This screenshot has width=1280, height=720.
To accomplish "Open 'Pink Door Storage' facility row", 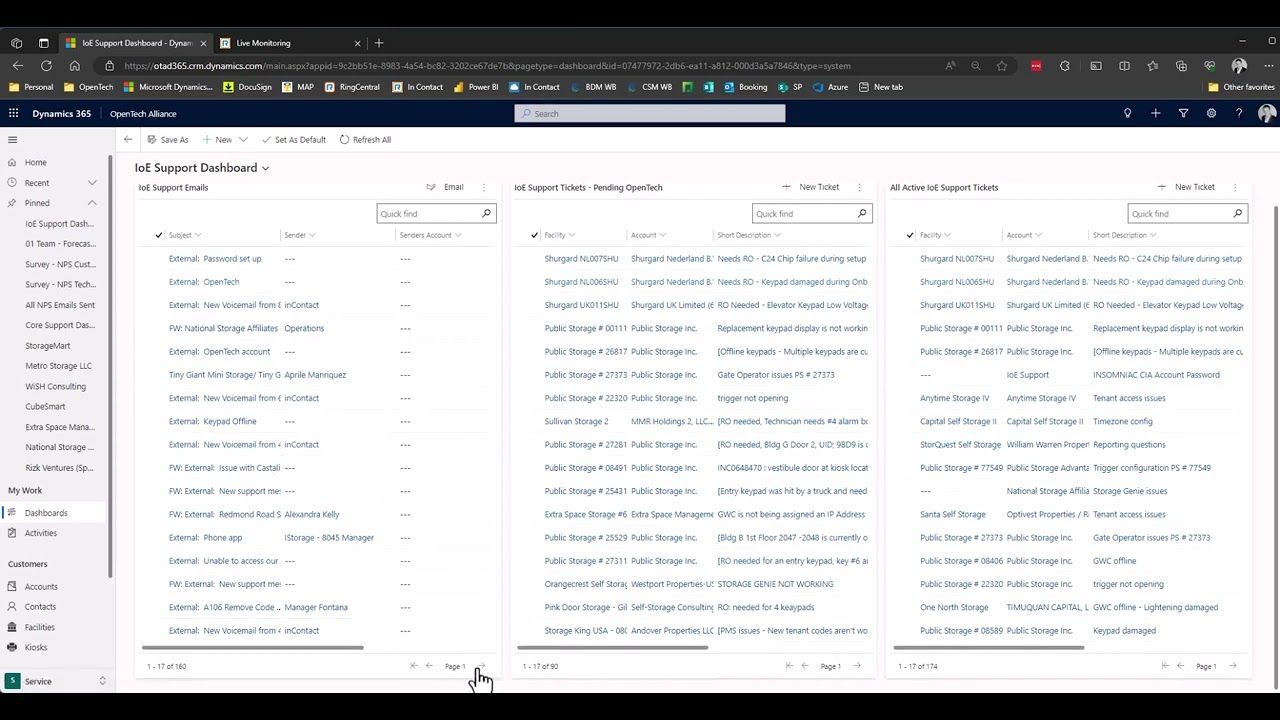I will [x=585, y=607].
